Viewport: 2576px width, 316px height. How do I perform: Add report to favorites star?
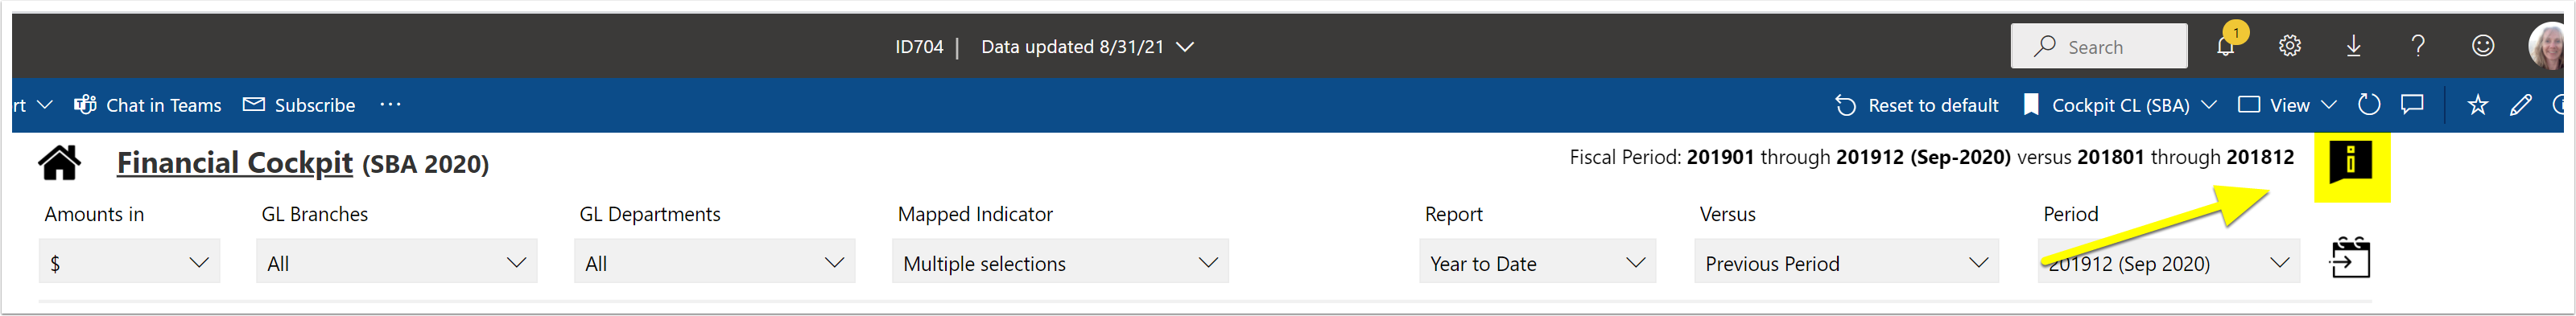(2477, 105)
